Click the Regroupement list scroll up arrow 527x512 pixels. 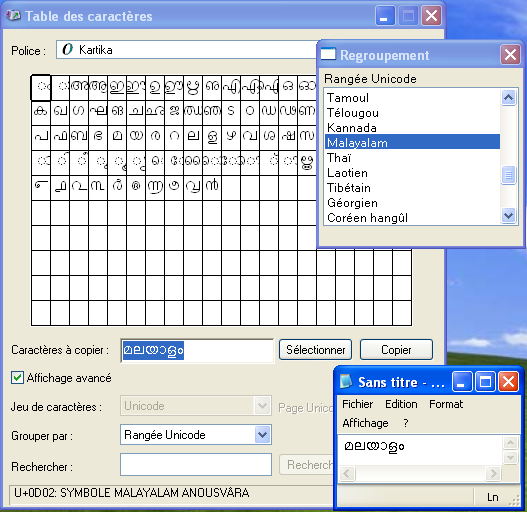[x=509, y=98]
